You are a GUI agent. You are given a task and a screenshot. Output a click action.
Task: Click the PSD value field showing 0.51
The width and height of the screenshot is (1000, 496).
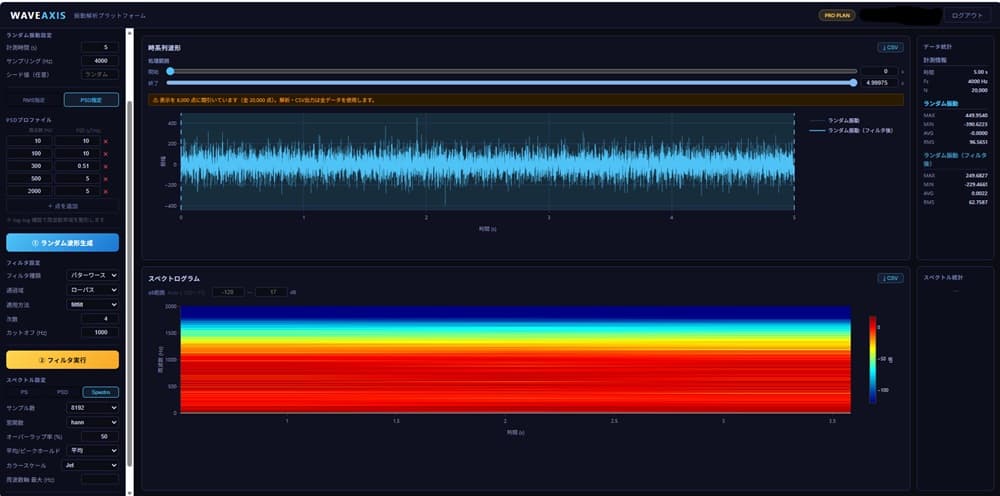[x=77, y=166]
